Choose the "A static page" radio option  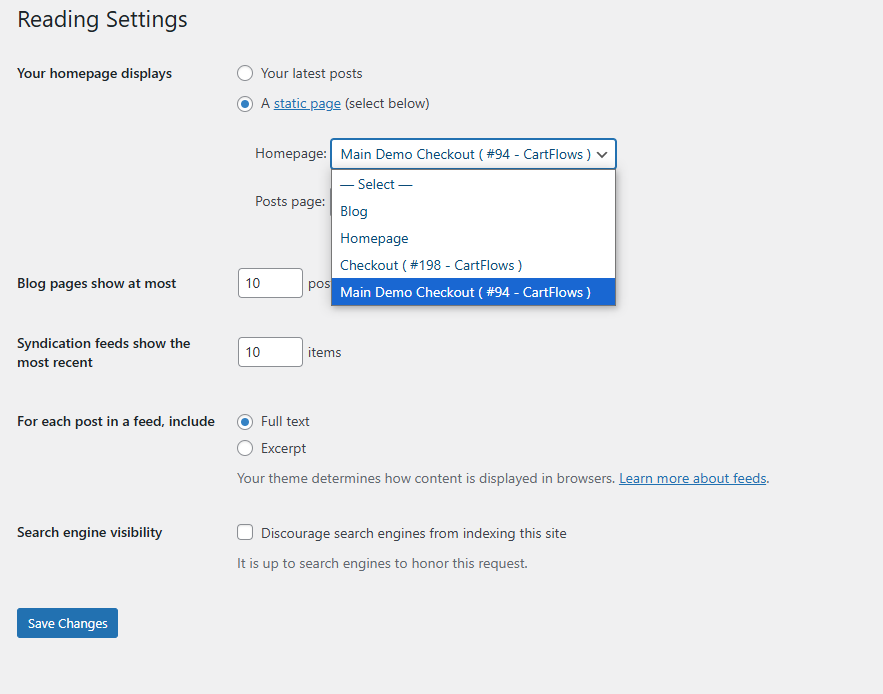click(245, 103)
